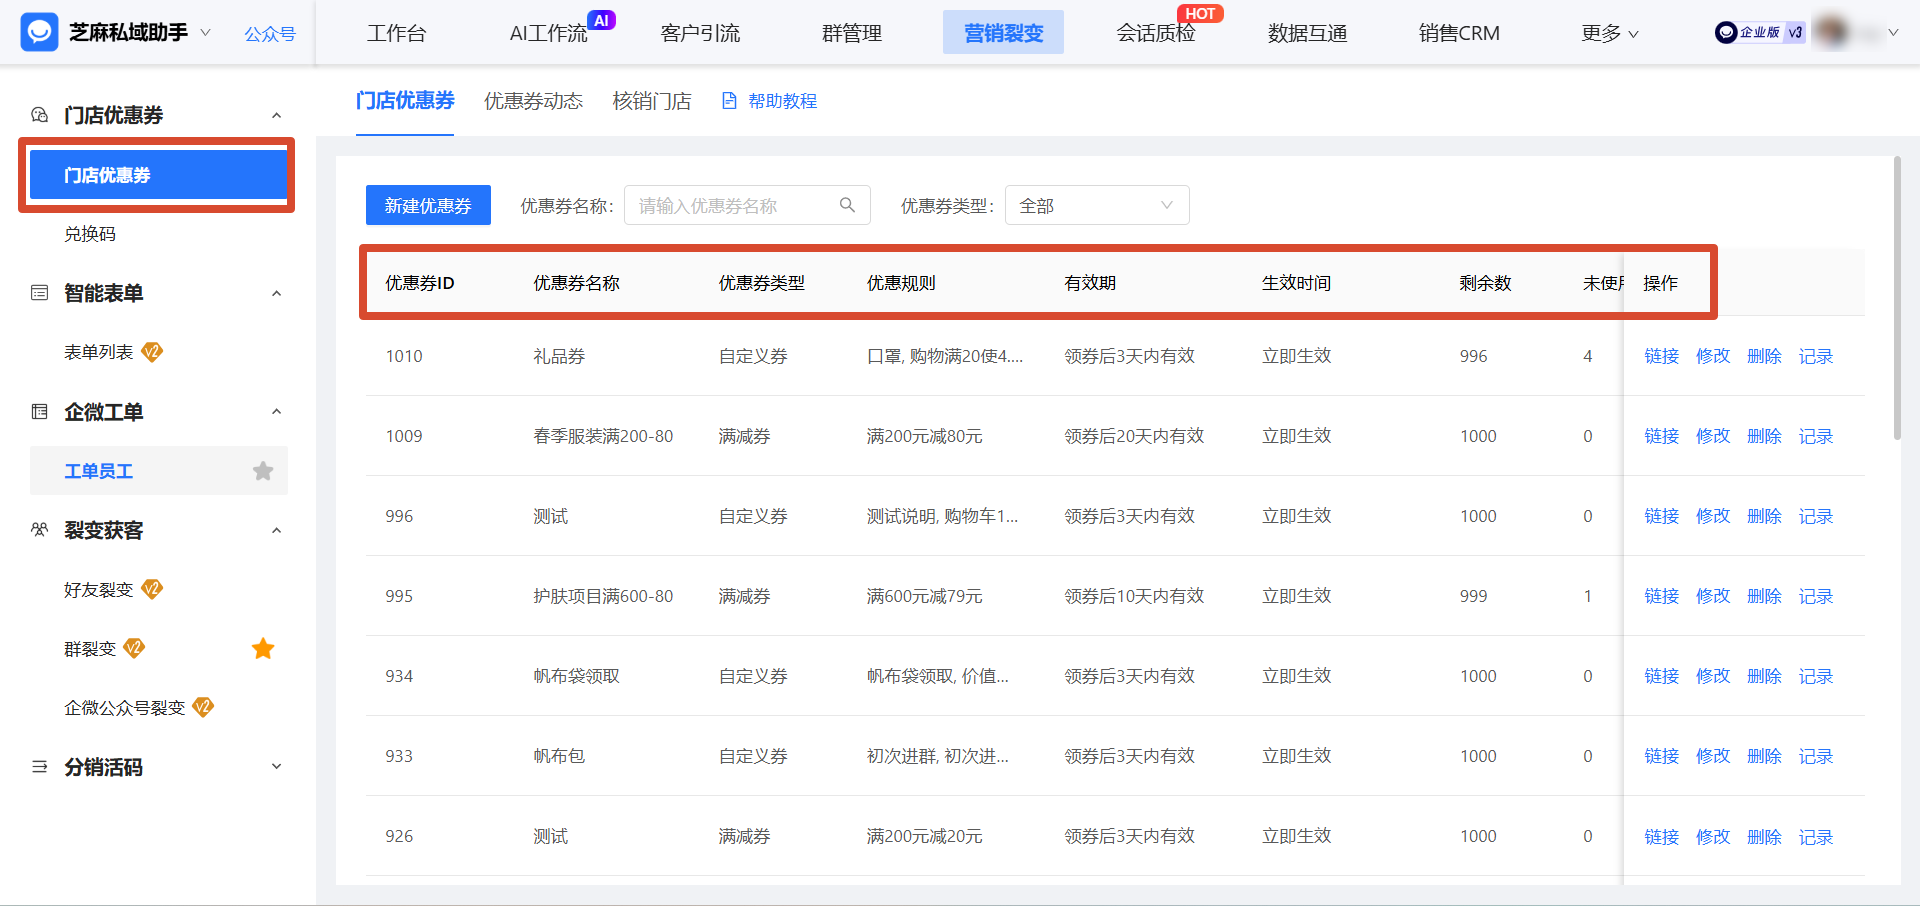Click 修改 for coupon 1009
The width and height of the screenshot is (1920, 906).
(1713, 436)
